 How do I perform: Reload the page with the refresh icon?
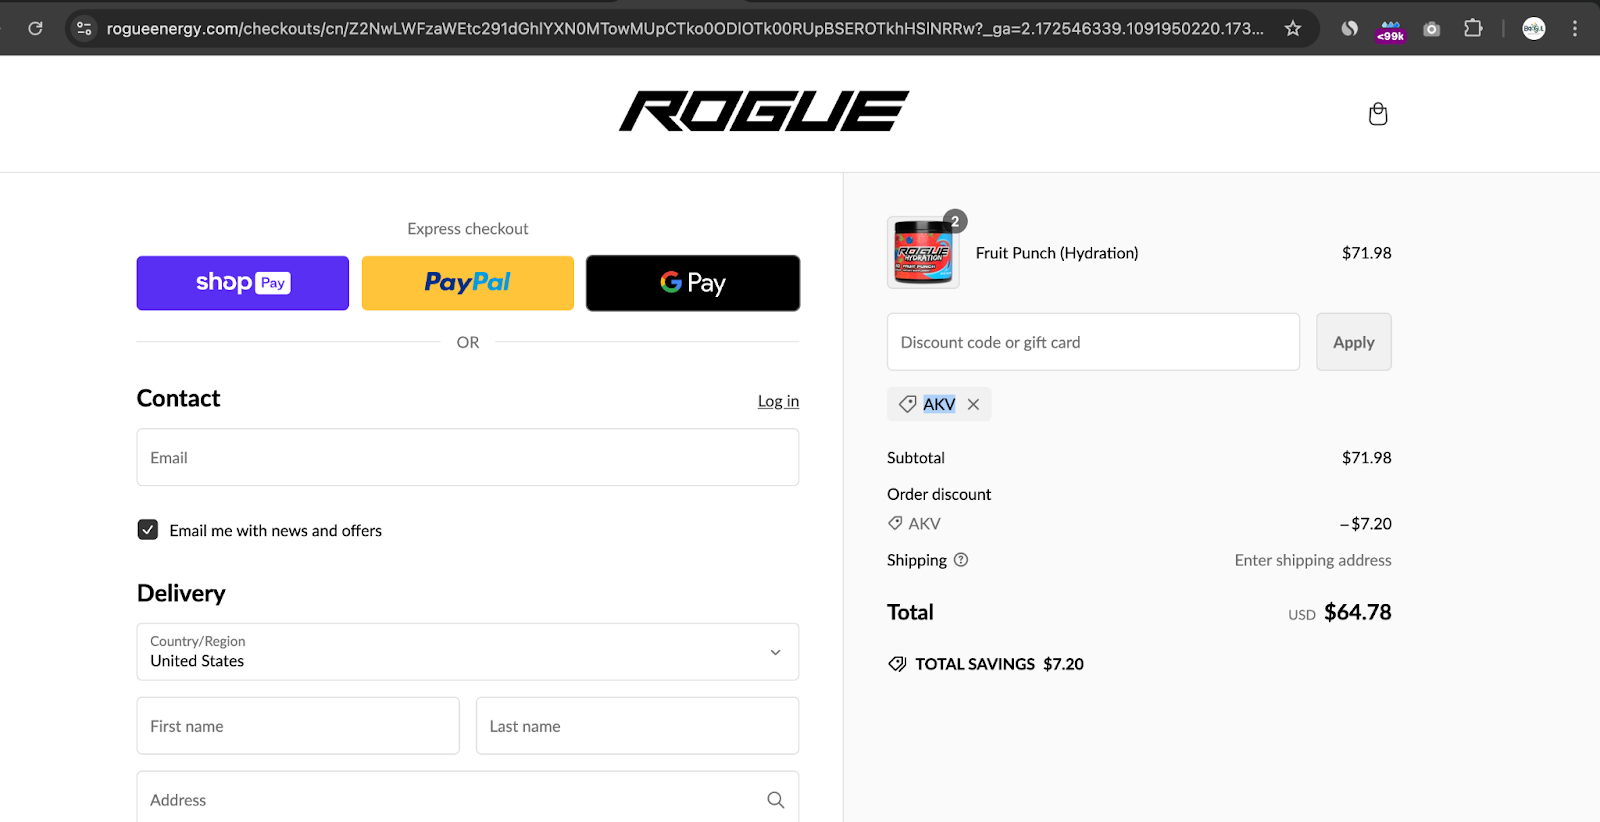click(x=35, y=28)
